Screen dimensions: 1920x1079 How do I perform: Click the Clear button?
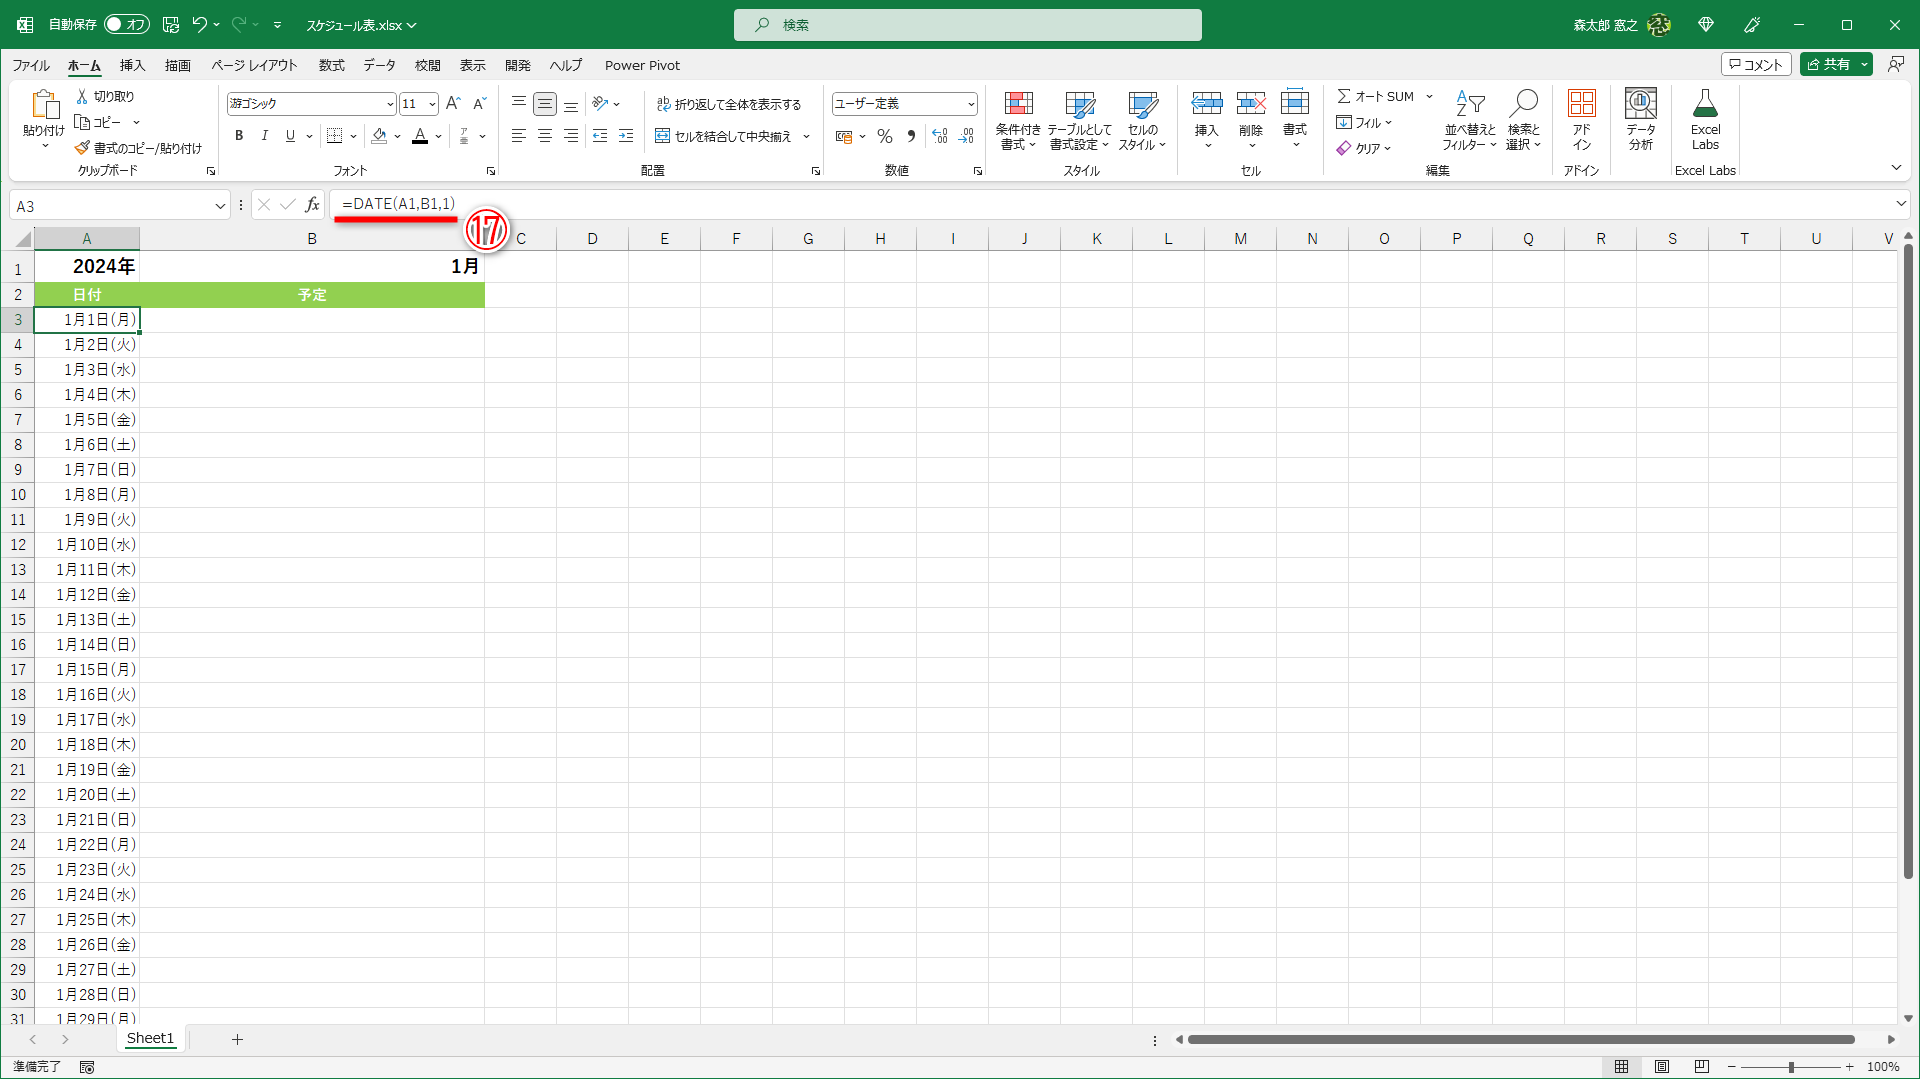1364,148
